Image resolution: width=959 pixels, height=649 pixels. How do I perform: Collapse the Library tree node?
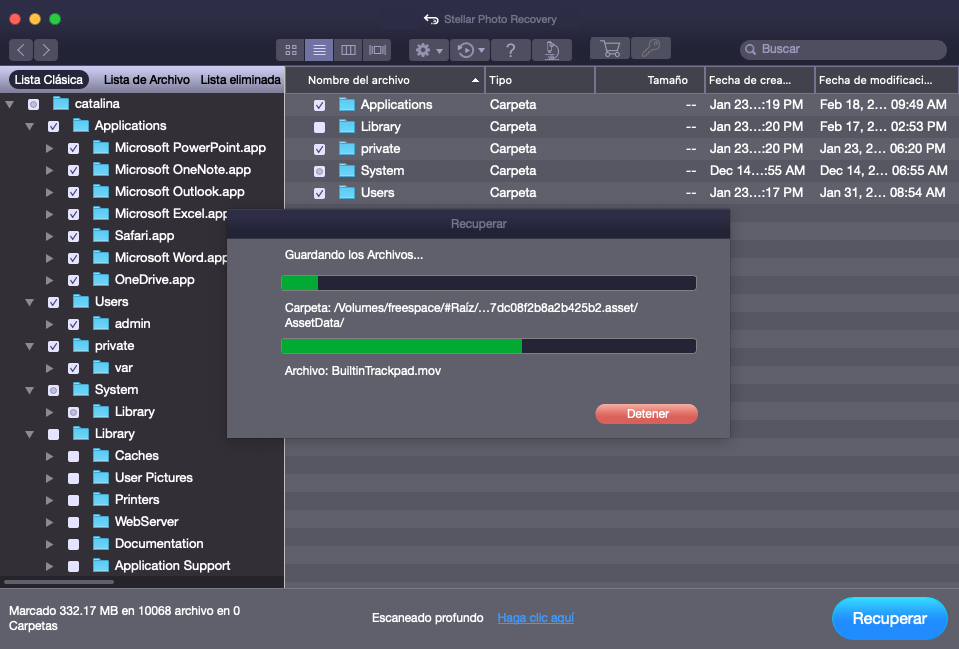point(29,435)
